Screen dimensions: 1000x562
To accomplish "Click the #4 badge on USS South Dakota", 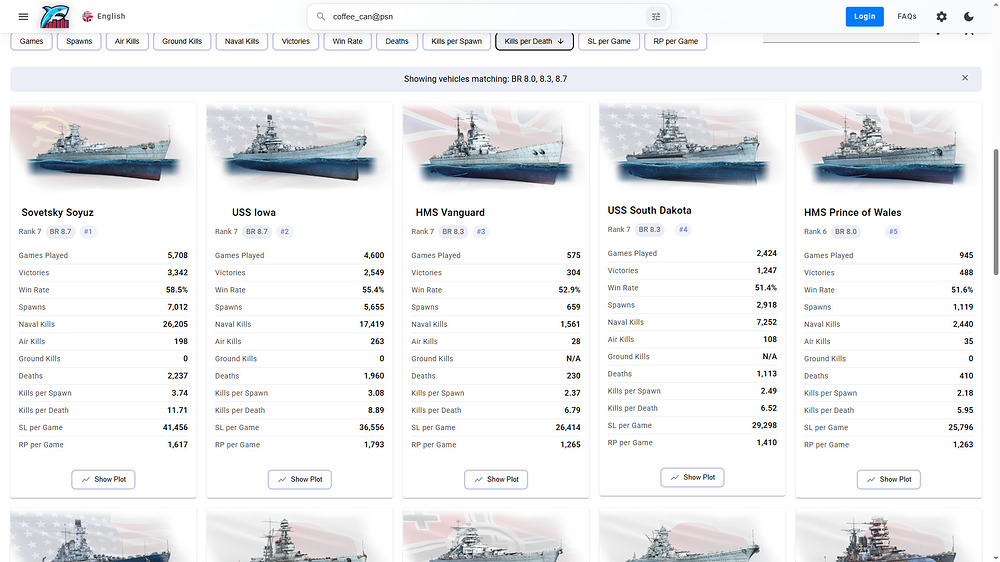I will tap(683, 230).
